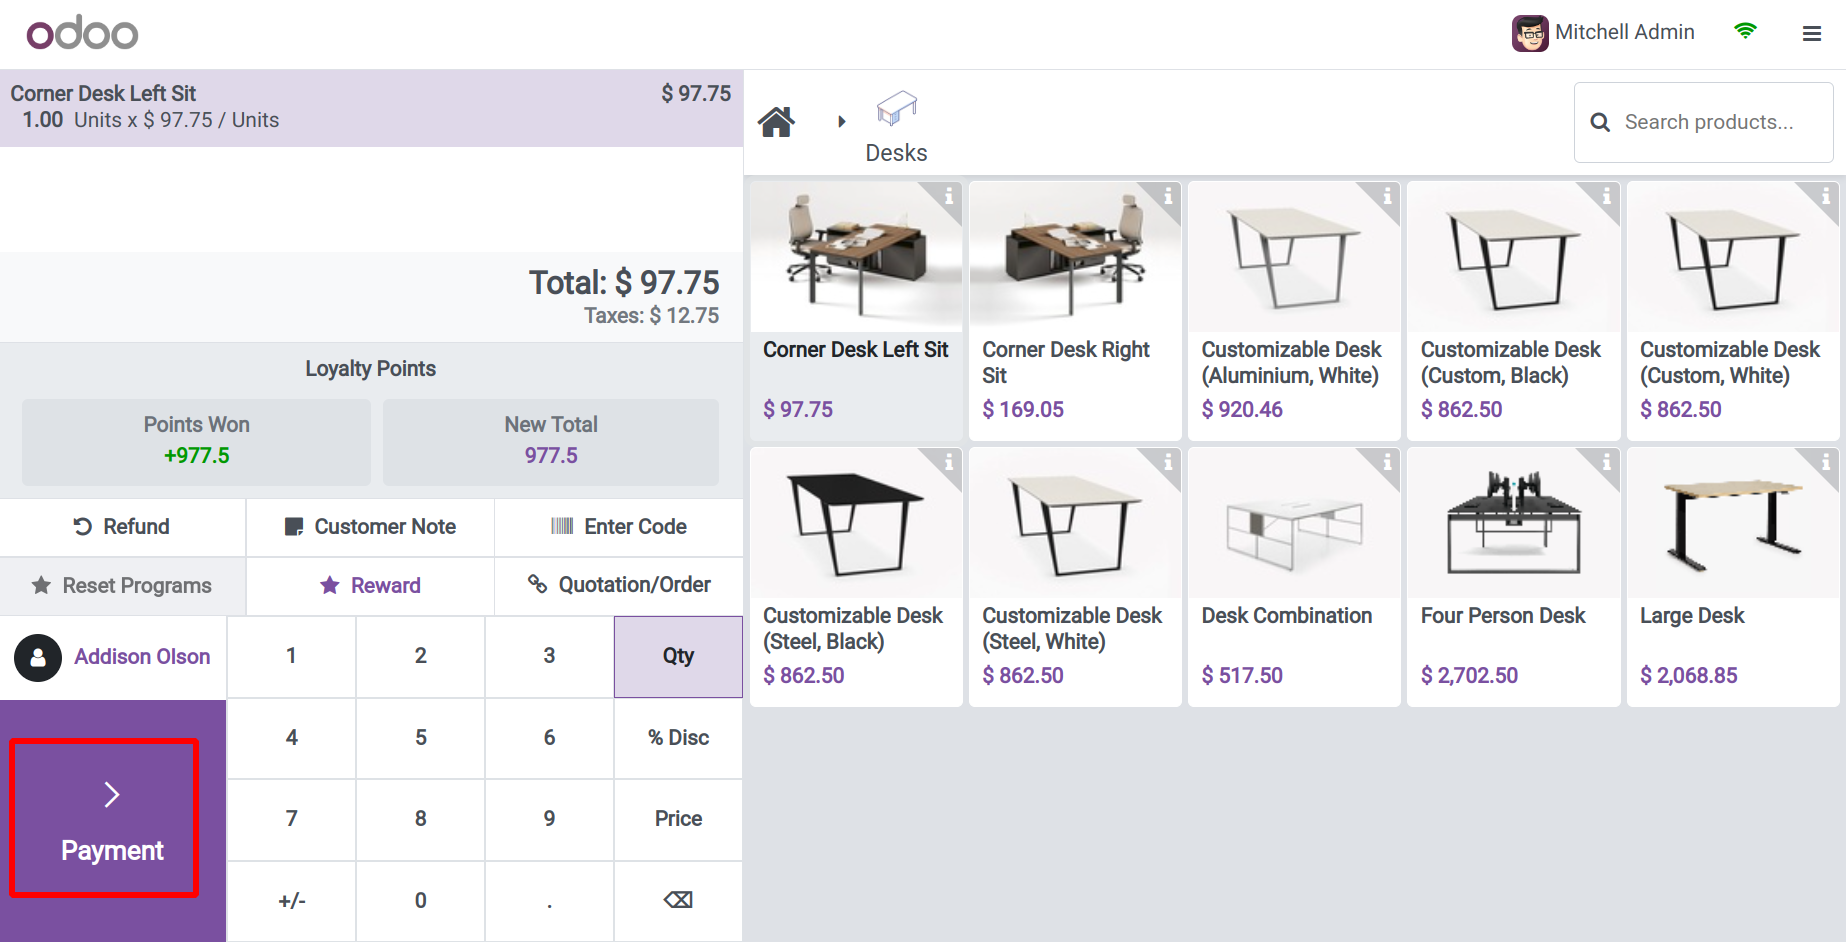Open Quotation/Order selection
The width and height of the screenshot is (1846, 942).
[x=619, y=585]
